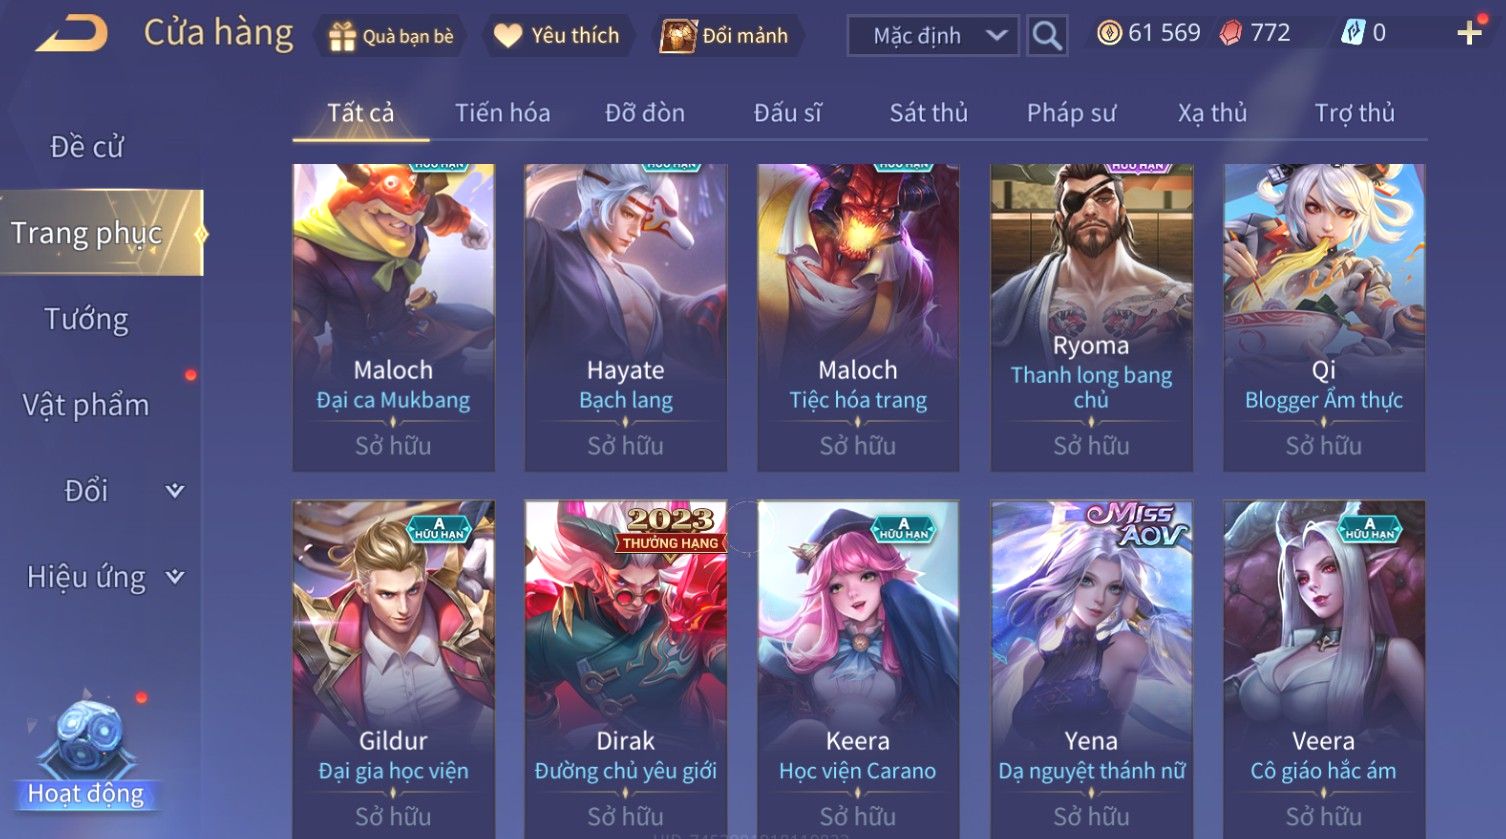The width and height of the screenshot is (1506, 839).
Task: Click the golden back arrow icon
Action: pos(72,34)
